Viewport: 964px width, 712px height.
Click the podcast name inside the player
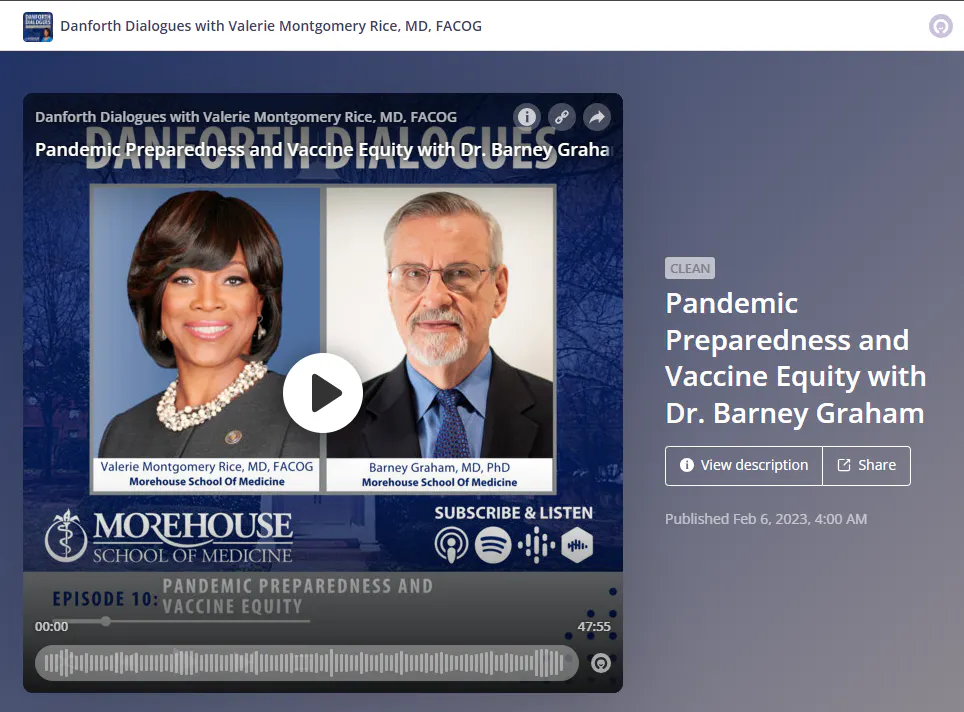[246, 117]
